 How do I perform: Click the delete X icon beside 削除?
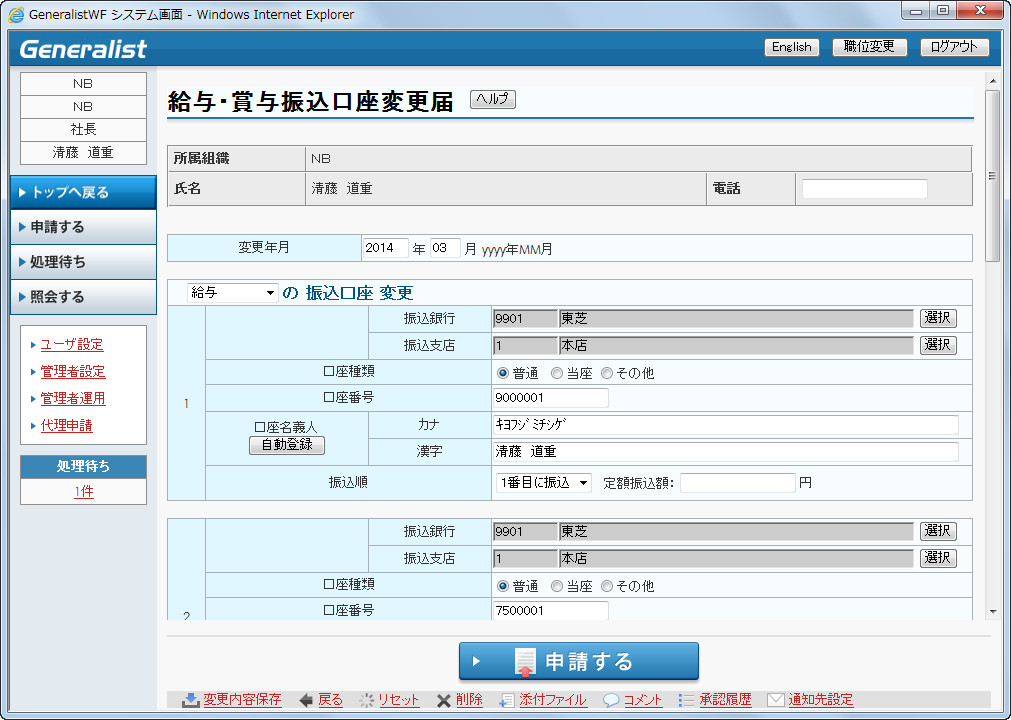pos(443,700)
